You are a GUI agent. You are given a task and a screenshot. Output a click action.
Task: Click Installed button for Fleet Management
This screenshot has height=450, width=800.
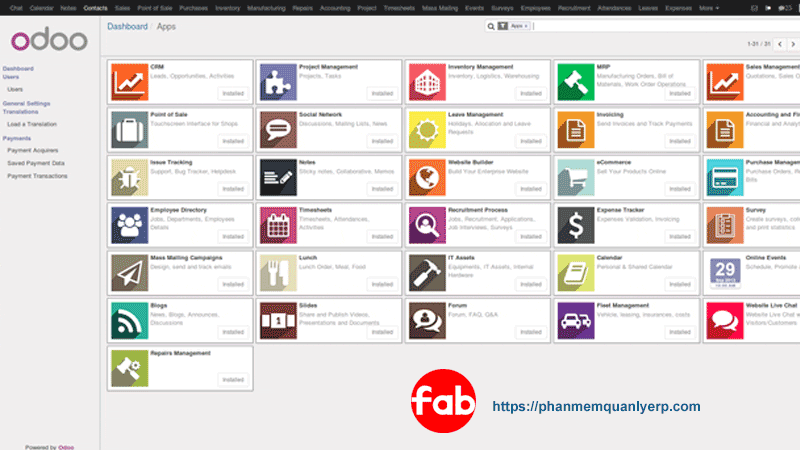click(x=680, y=332)
